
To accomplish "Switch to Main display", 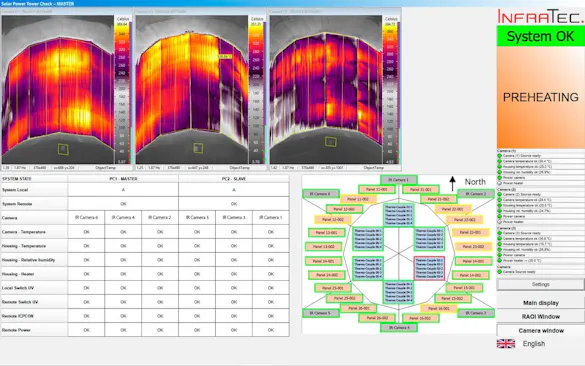I will click(x=541, y=303).
